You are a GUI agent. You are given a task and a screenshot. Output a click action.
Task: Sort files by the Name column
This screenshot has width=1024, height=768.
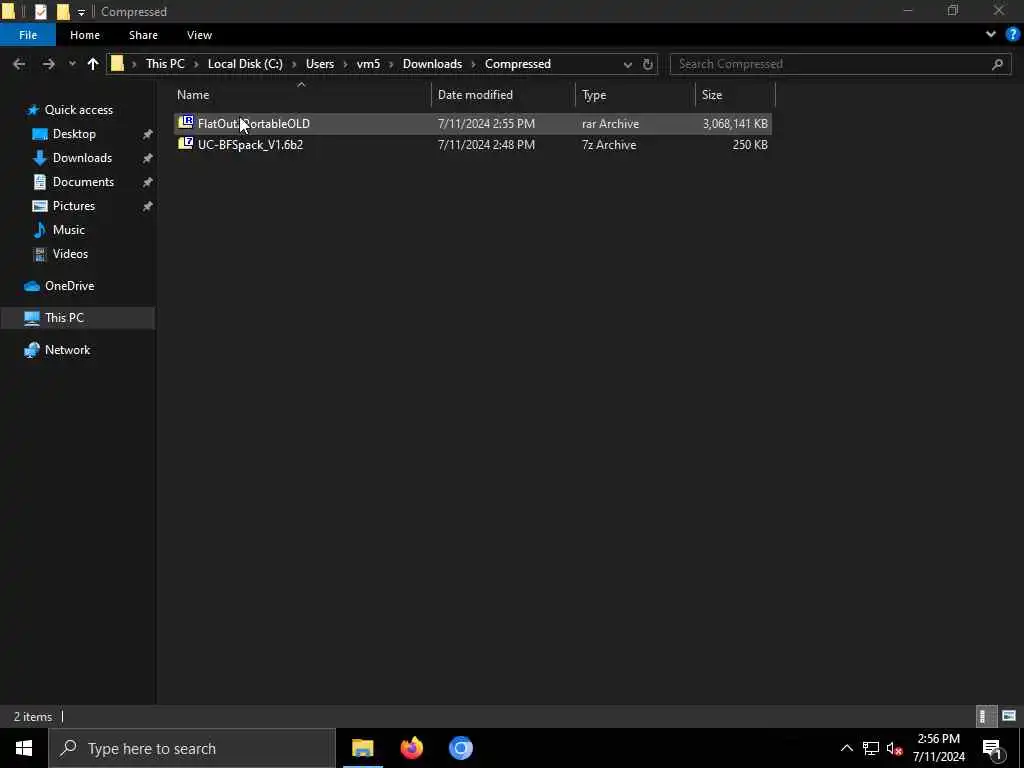tap(193, 95)
